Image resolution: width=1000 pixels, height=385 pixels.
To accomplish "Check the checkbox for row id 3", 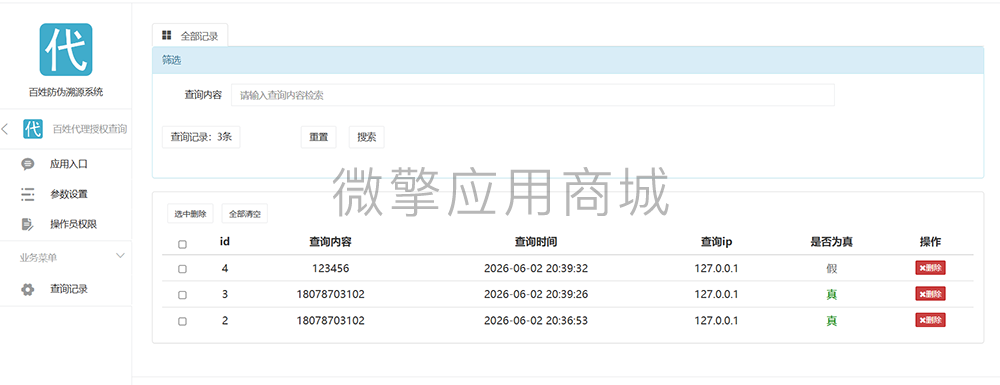I will point(182,295).
